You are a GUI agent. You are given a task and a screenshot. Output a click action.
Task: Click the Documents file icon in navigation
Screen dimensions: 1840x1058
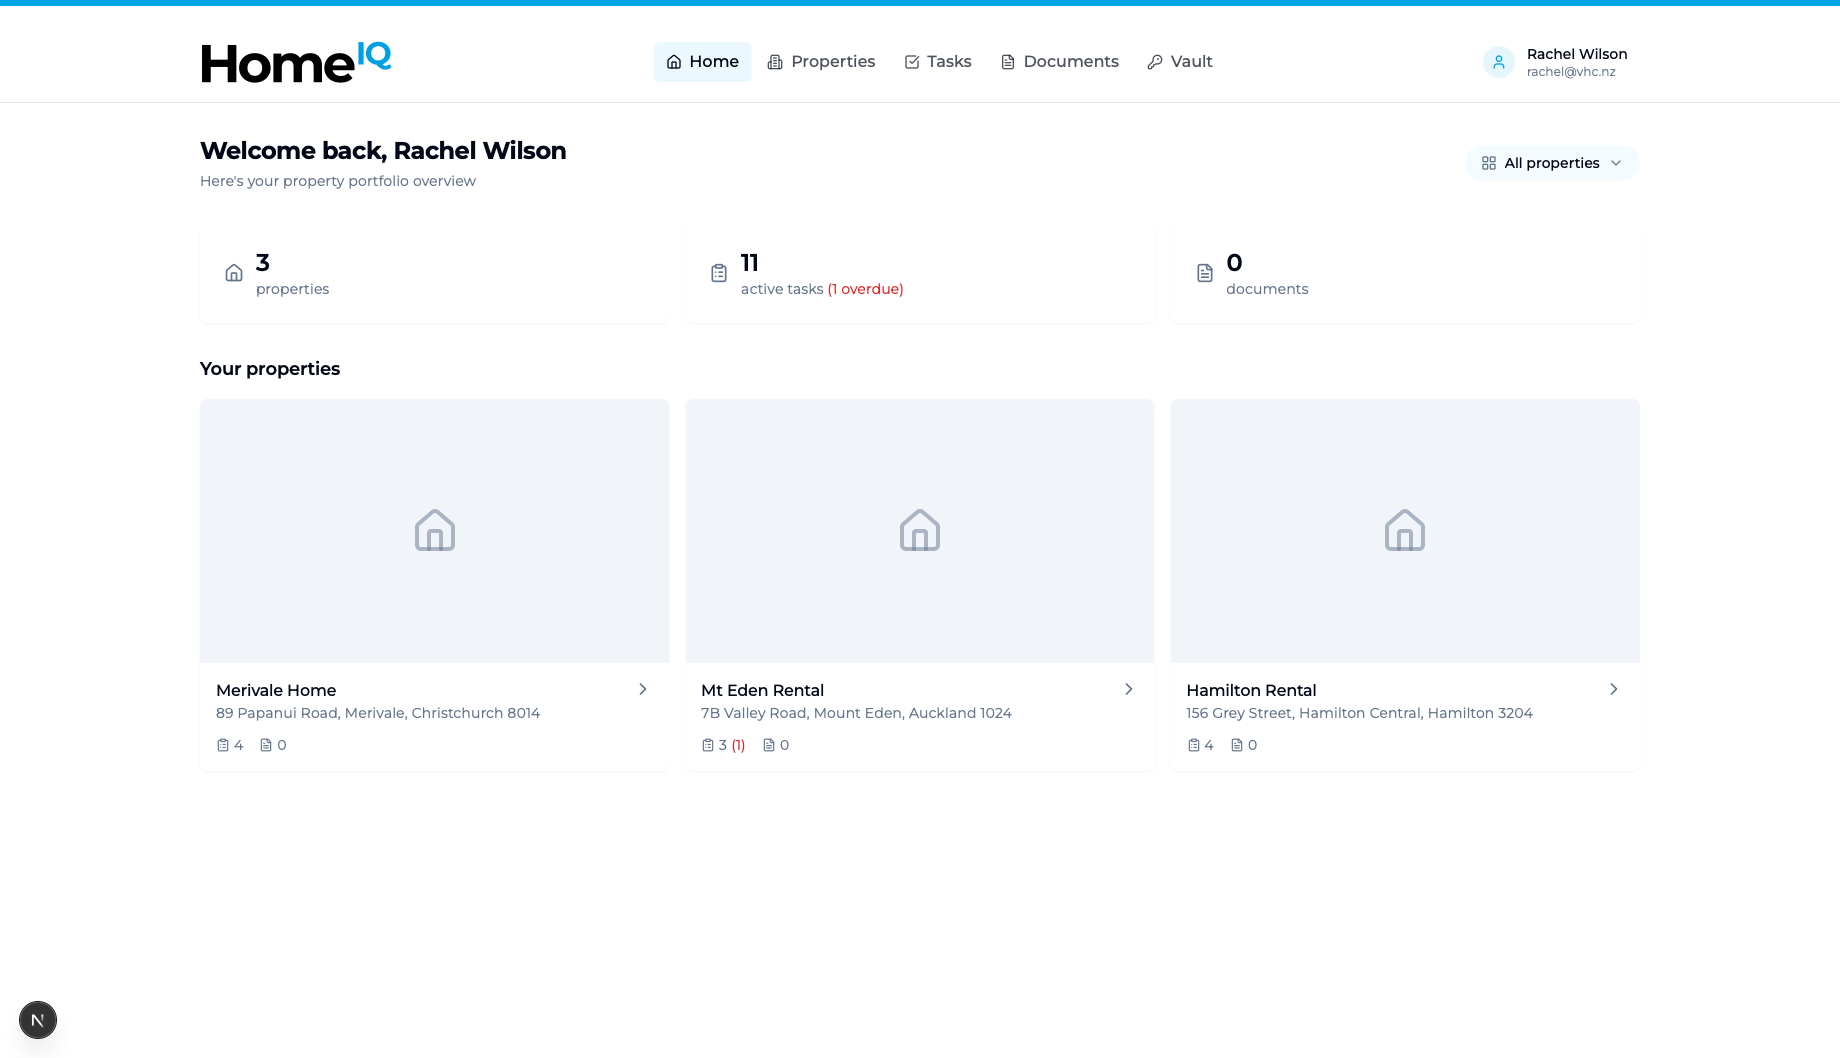1006,61
